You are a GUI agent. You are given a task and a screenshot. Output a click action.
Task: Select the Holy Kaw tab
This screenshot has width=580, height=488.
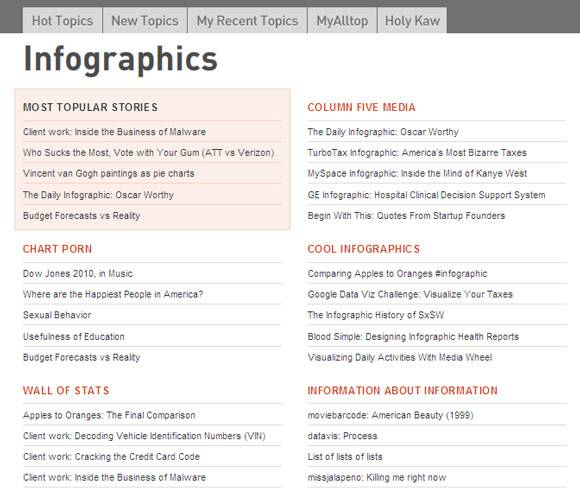[412, 21]
